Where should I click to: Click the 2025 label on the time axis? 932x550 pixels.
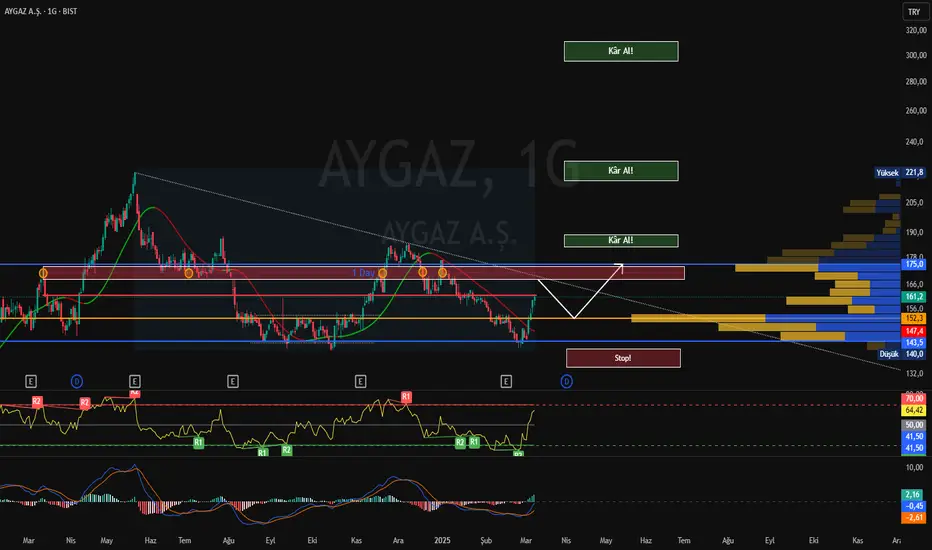click(442, 540)
